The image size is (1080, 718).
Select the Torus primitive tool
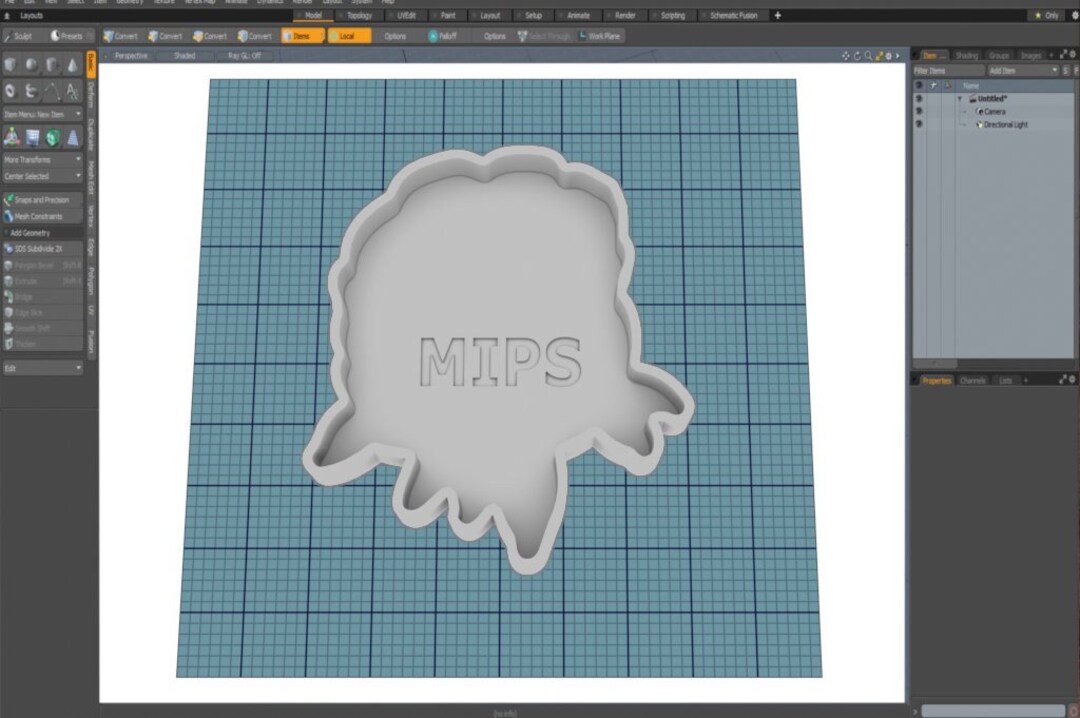click(10, 90)
